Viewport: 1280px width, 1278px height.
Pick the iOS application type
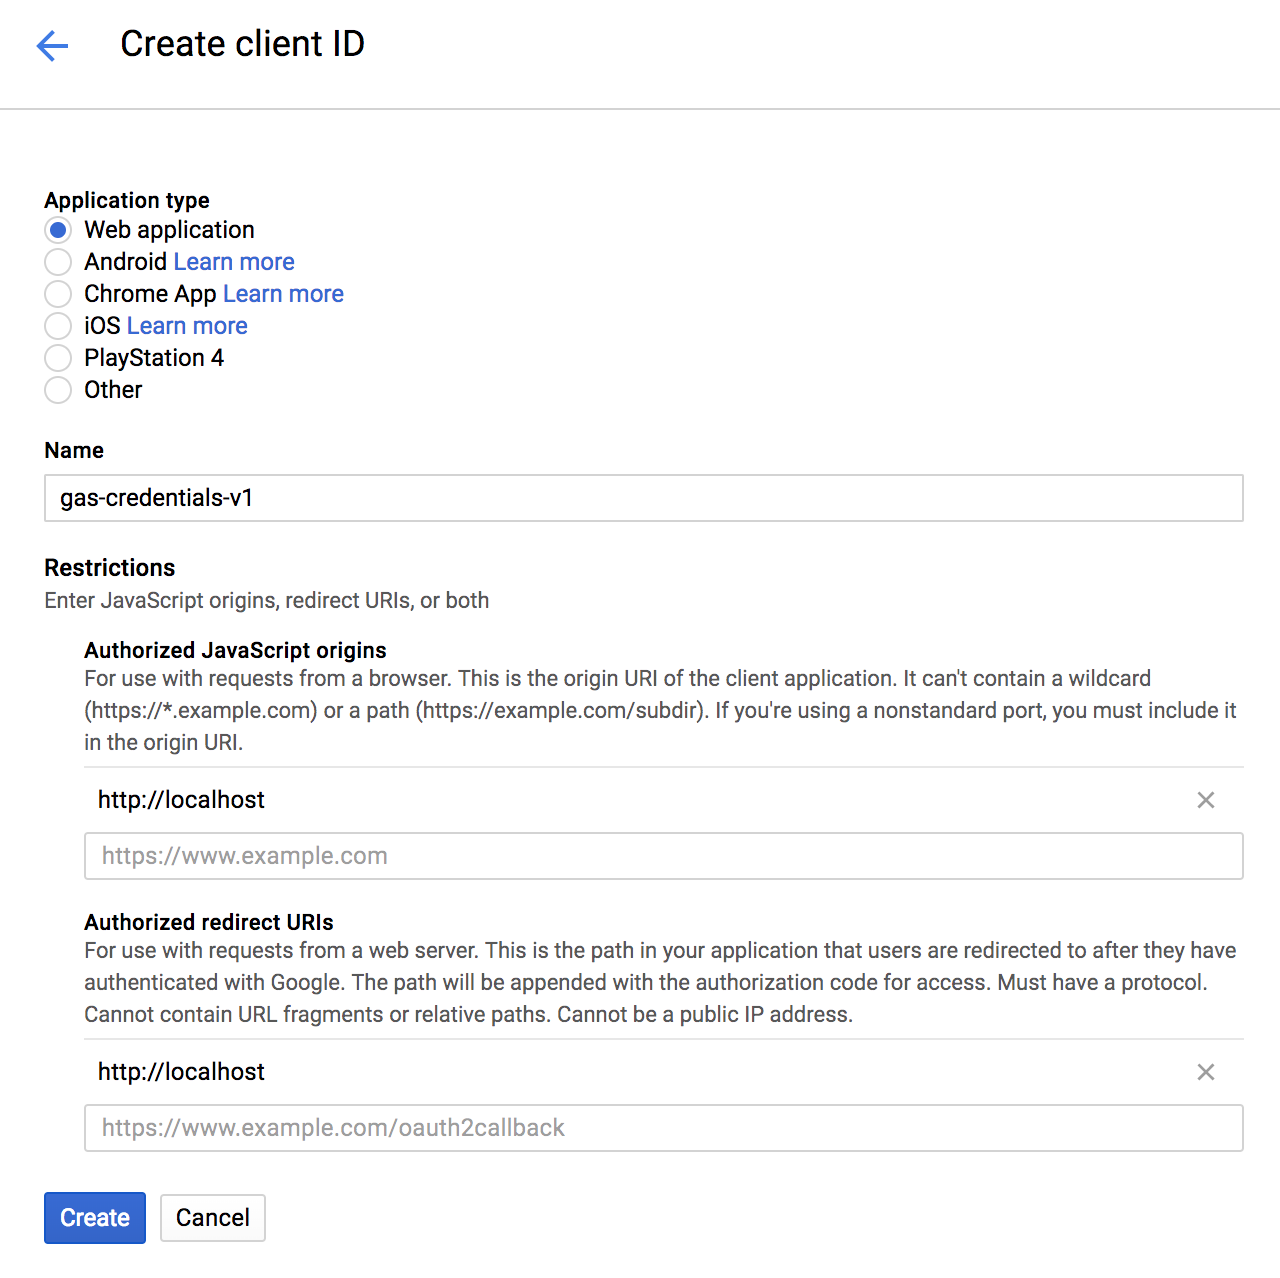(x=58, y=326)
